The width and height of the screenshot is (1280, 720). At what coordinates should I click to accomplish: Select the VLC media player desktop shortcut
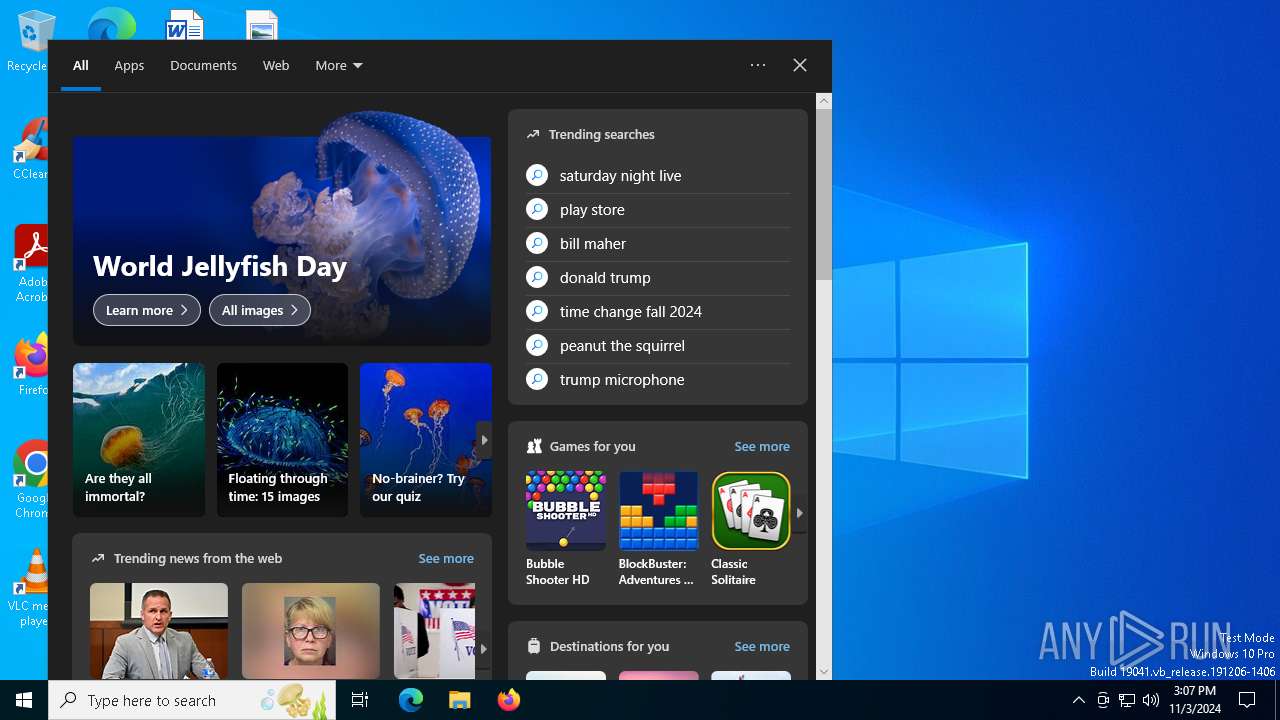[30, 588]
